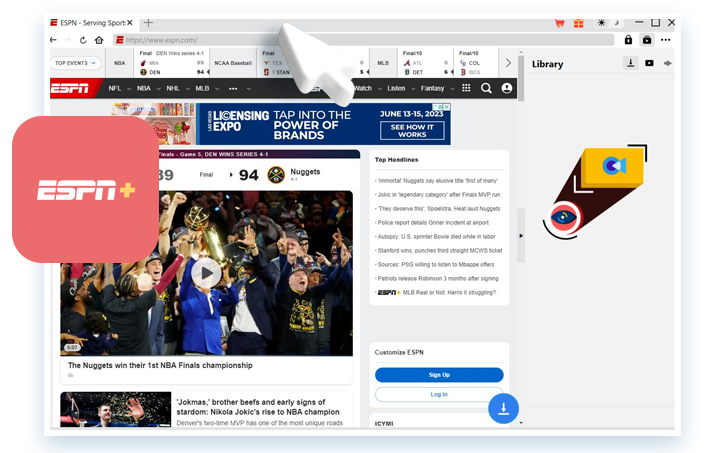
Task: Open the ATL vs DET game score
Action: (426, 63)
